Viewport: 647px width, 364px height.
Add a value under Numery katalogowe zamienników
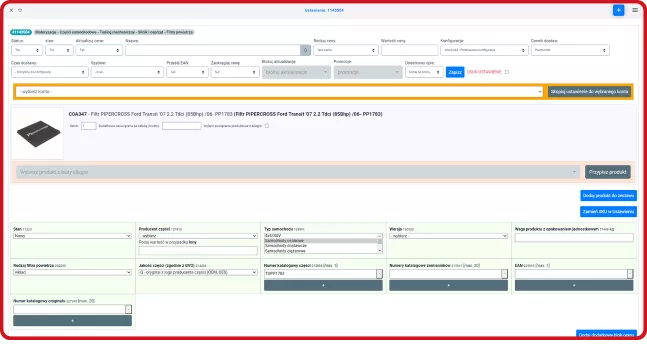tap(448, 285)
